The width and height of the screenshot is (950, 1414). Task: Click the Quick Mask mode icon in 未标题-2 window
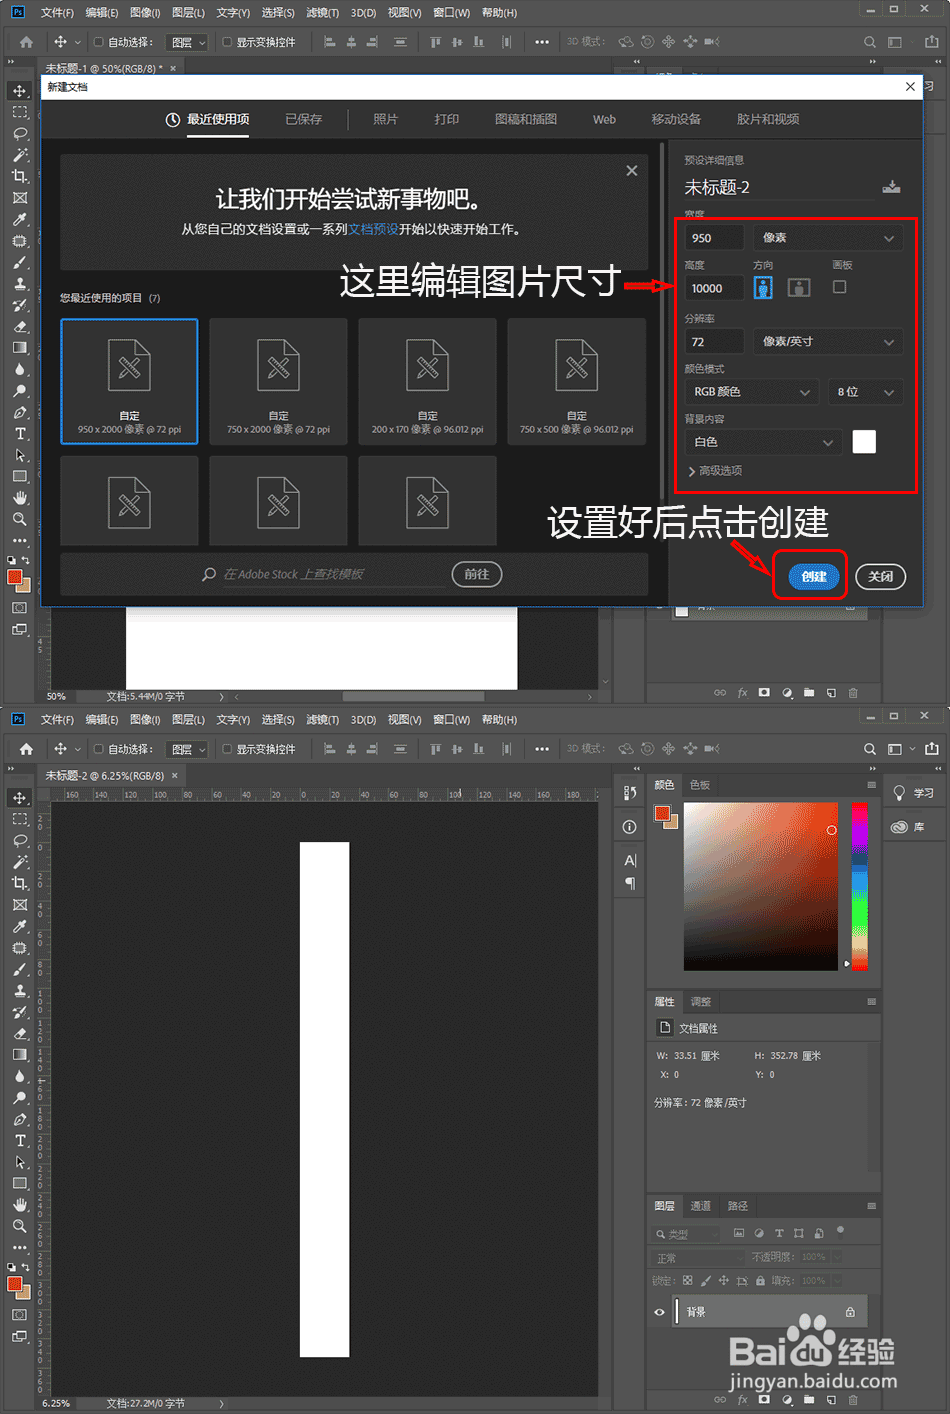click(x=20, y=1315)
